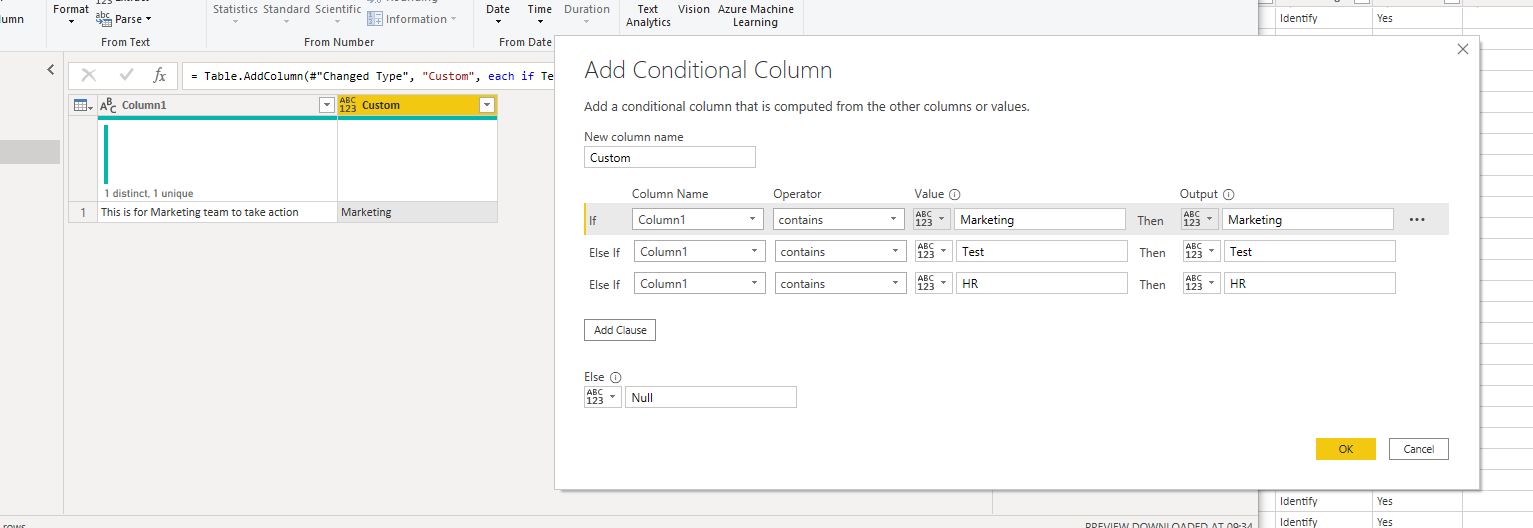Edit the HR output field
Viewport: 1533px width, 528px height.
(x=1310, y=284)
